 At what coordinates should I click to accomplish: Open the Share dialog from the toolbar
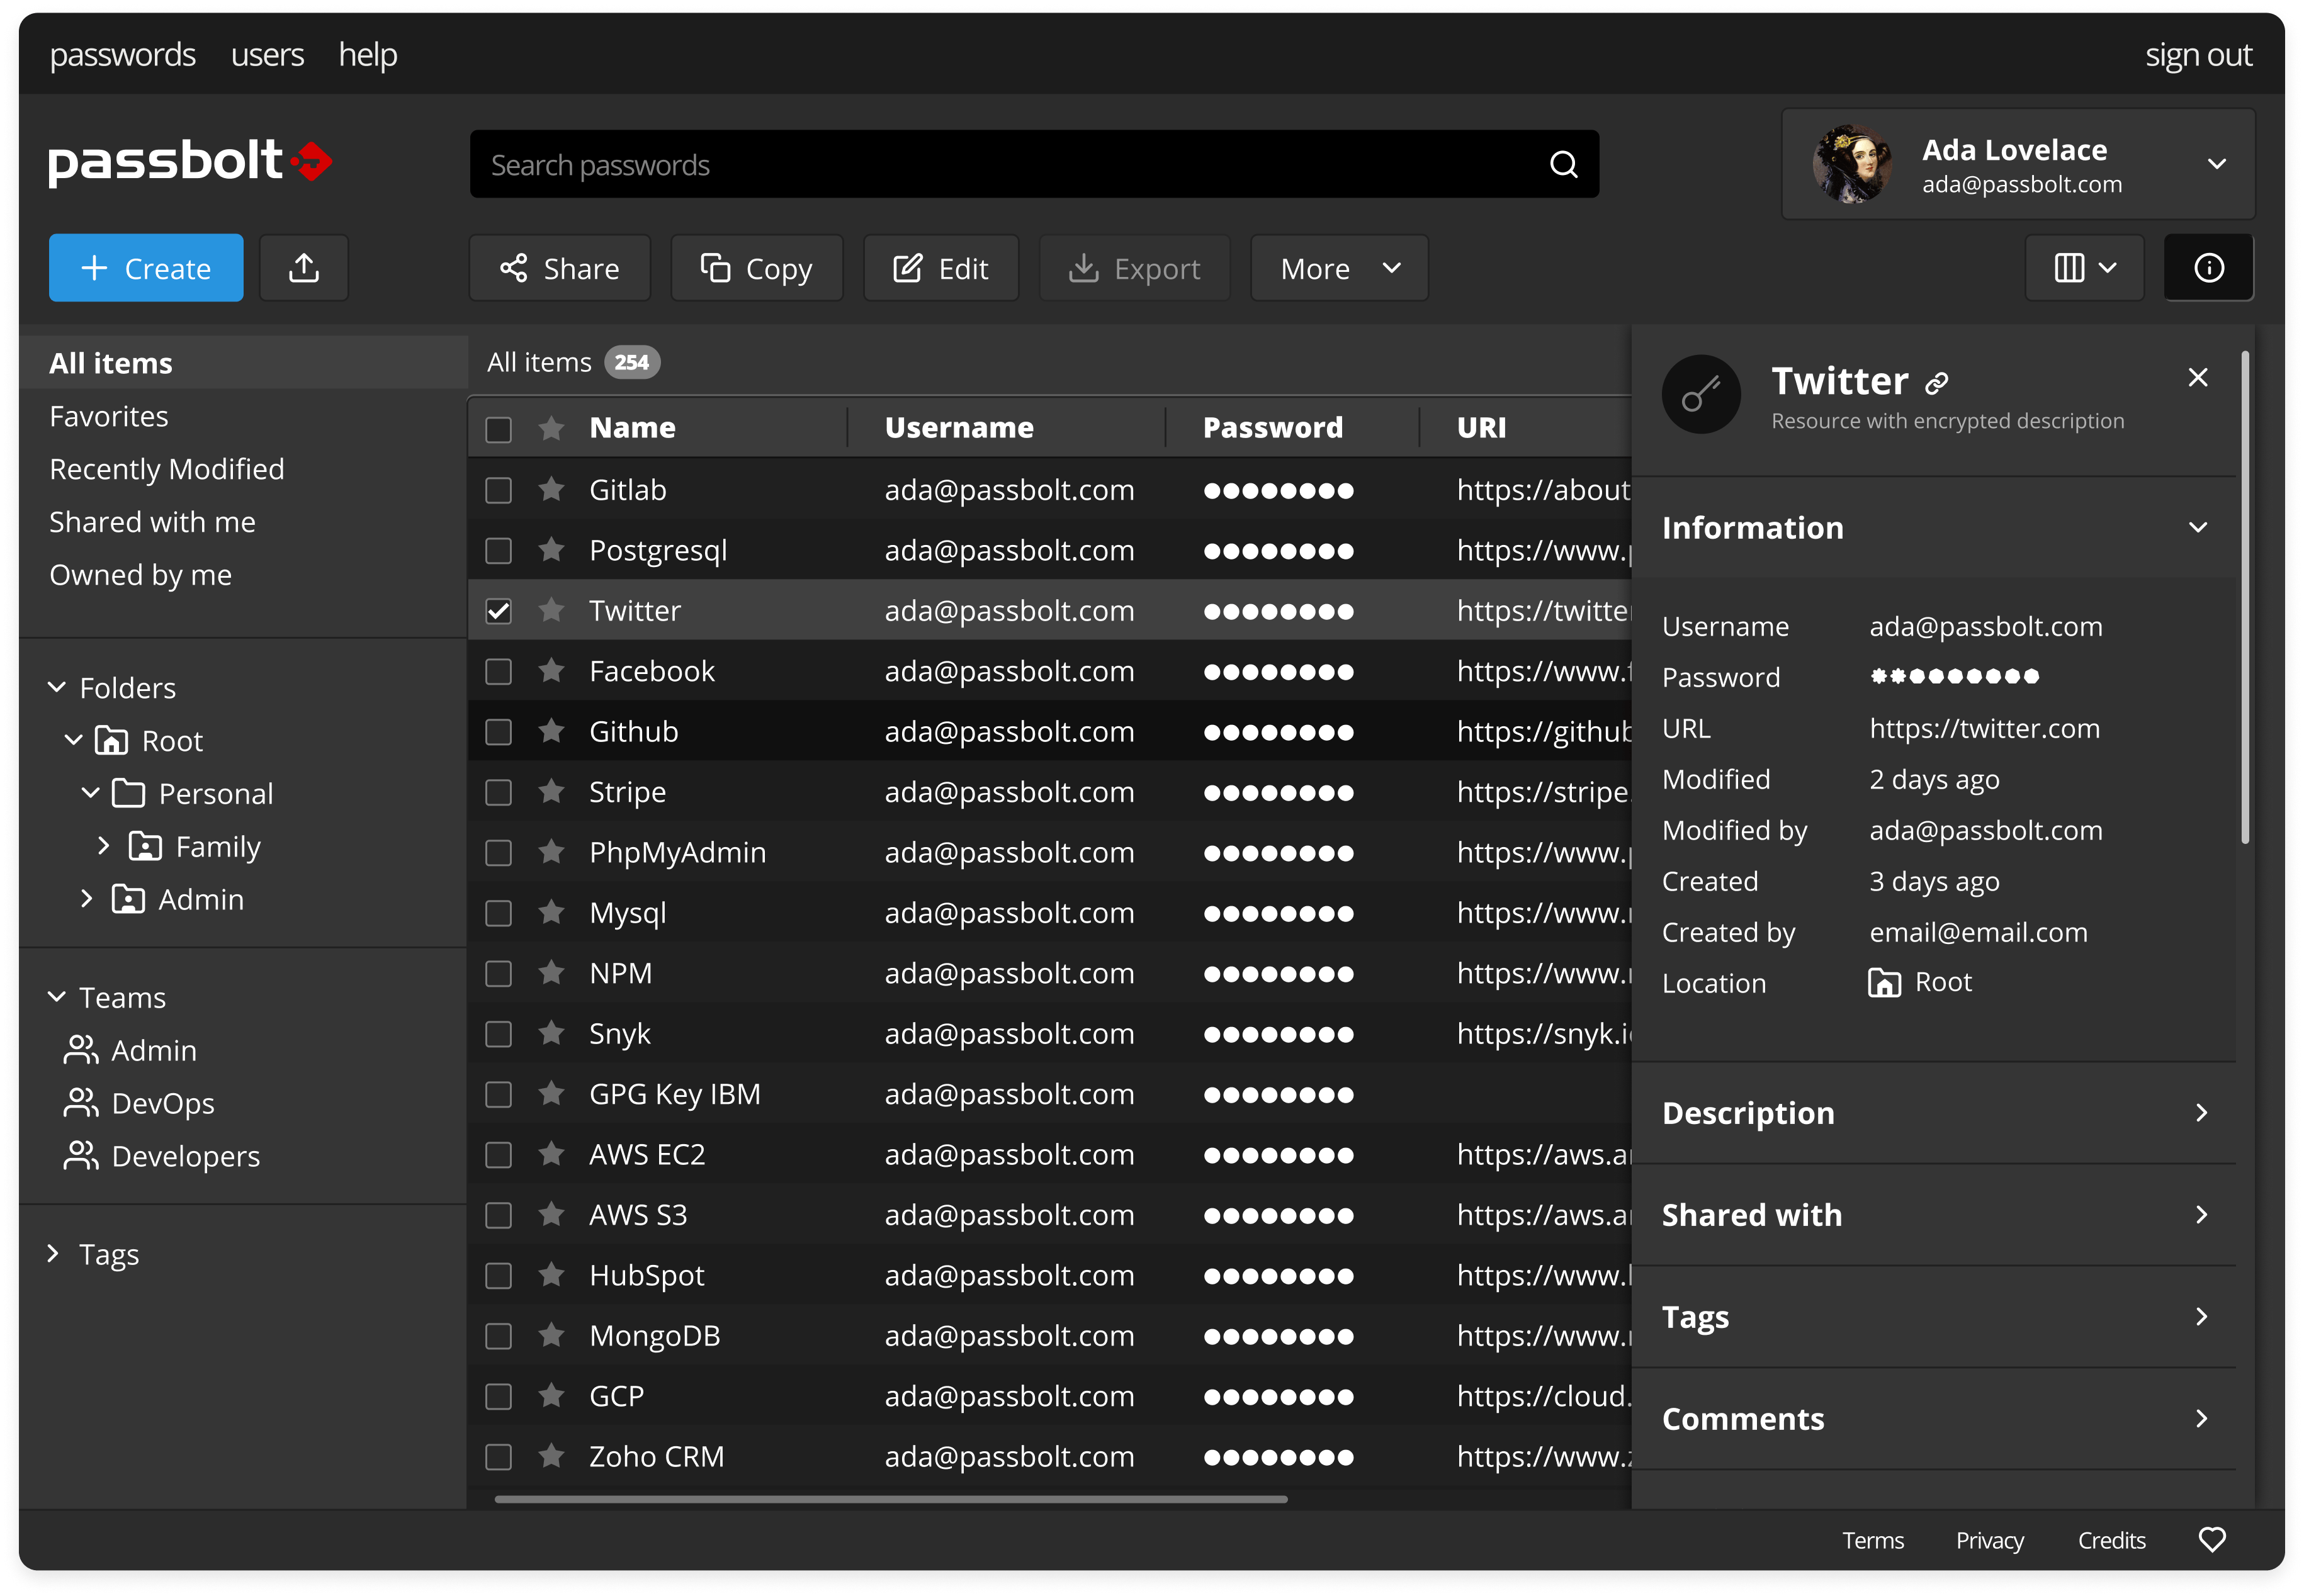[x=559, y=267]
